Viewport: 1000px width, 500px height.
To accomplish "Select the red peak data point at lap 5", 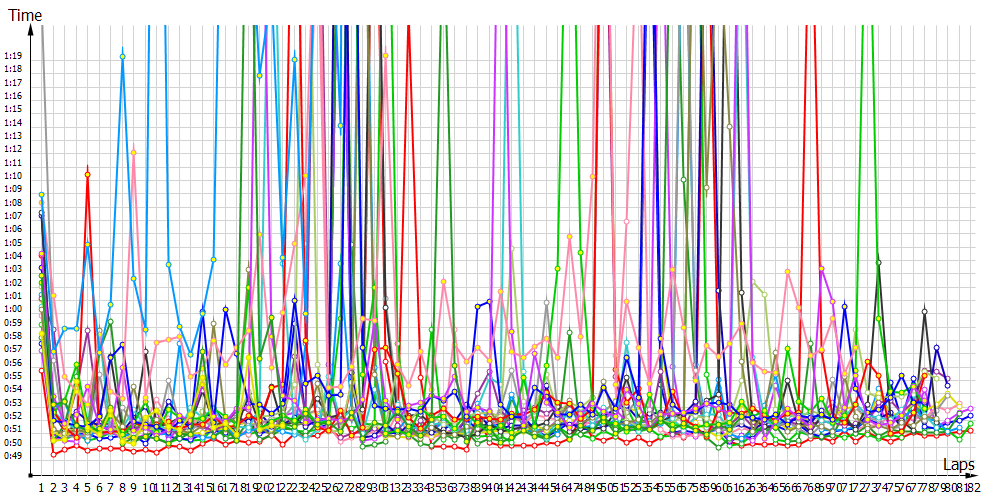I will click(x=88, y=175).
